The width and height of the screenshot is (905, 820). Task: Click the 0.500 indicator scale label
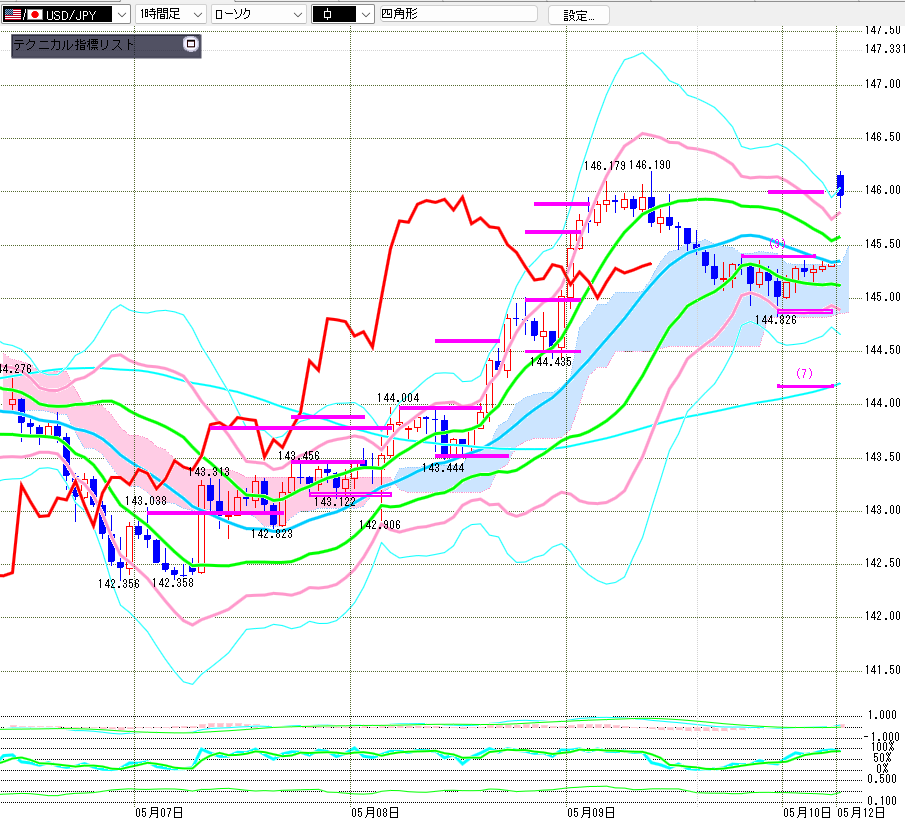[882, 779]
